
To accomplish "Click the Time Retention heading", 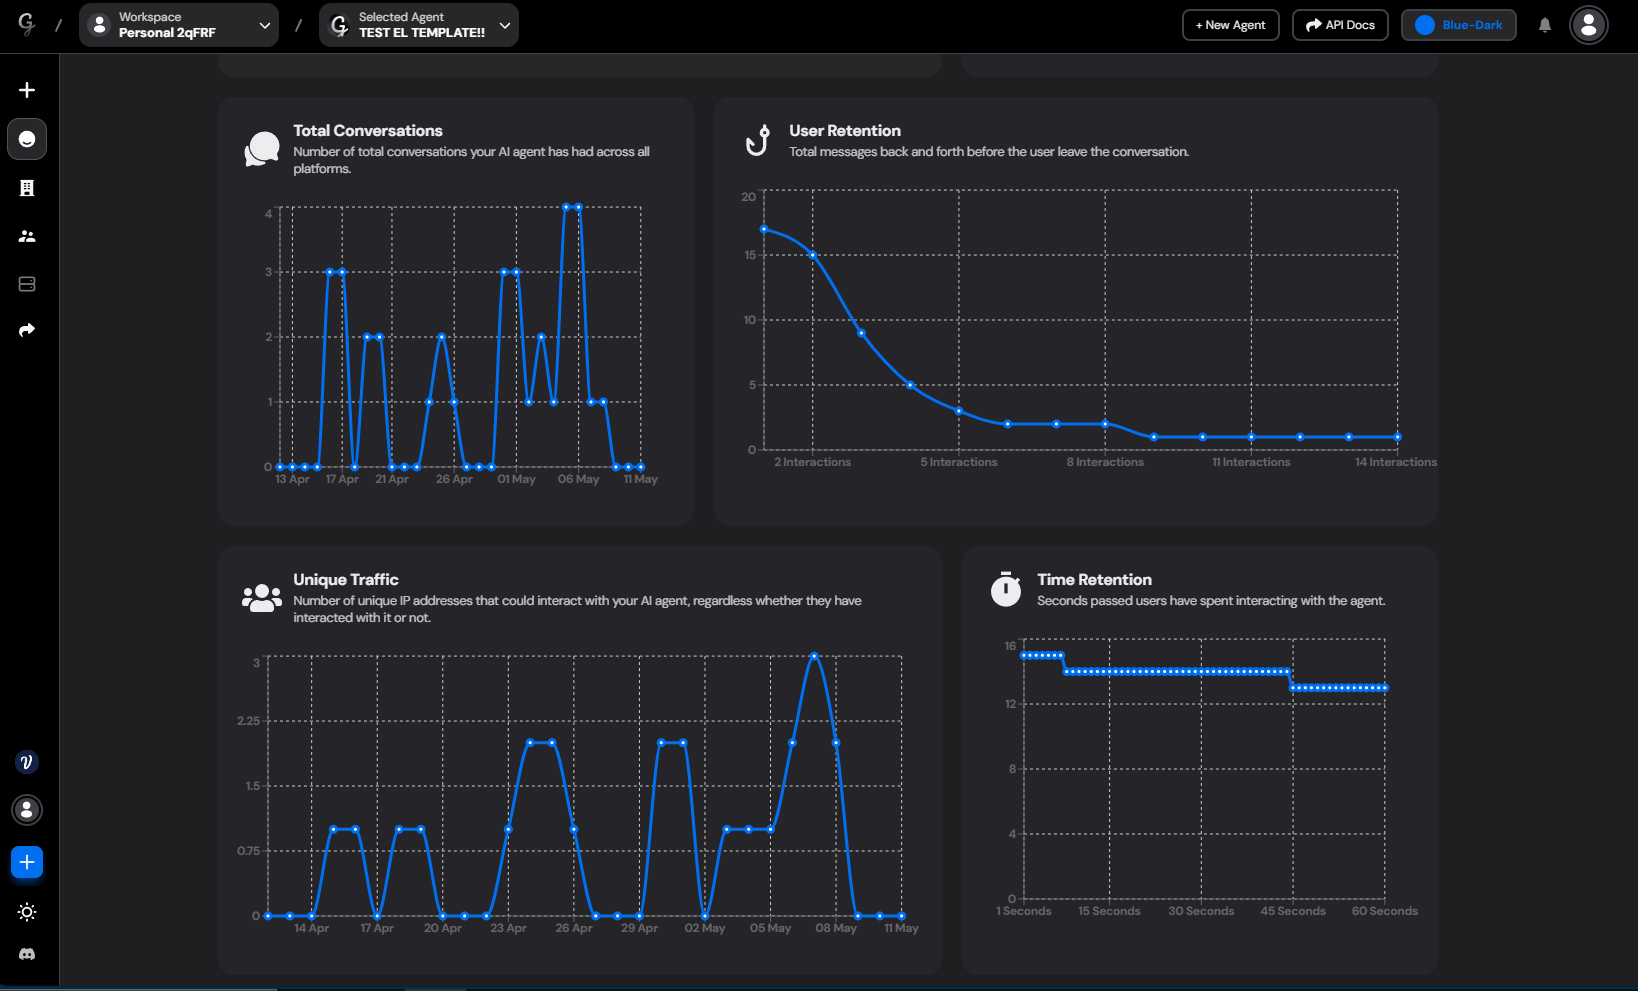I will (x=1094, y=580).
